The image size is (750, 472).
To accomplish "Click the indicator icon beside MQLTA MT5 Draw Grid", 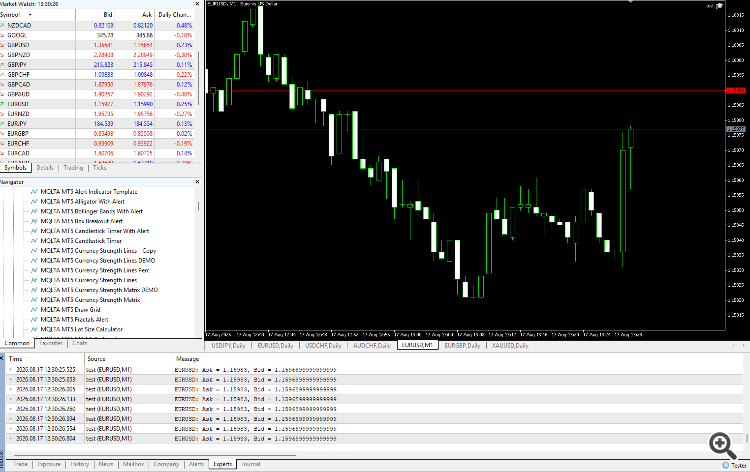I will 34,309.
